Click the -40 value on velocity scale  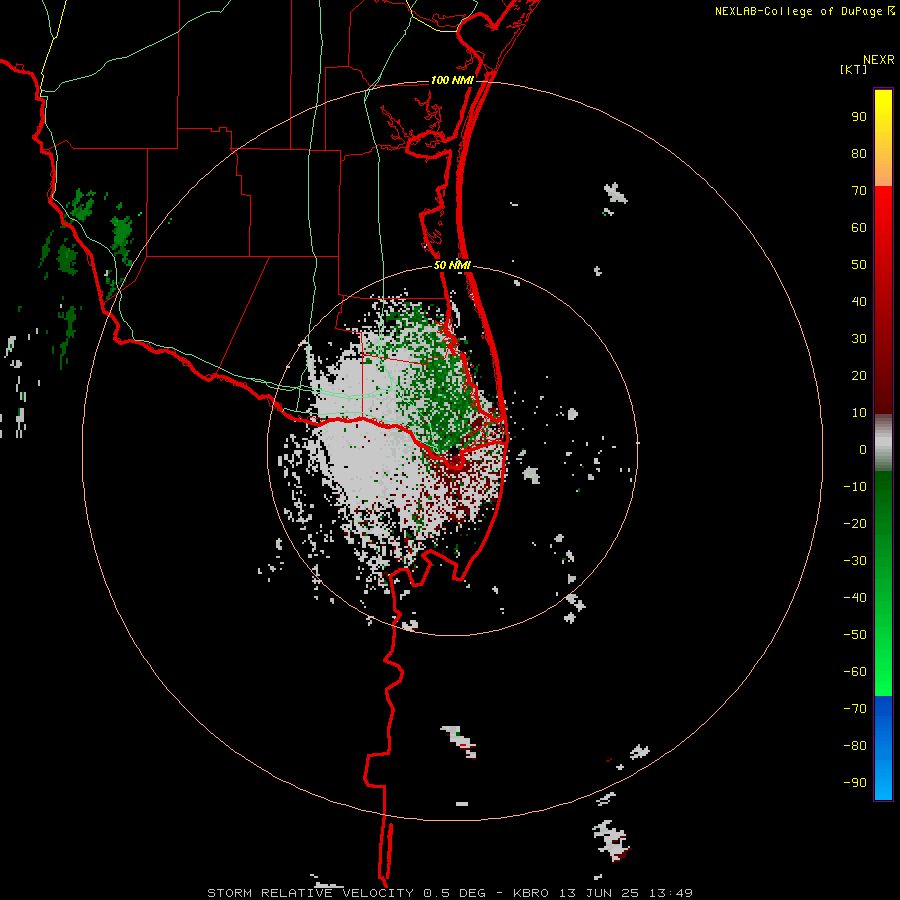pyautogui.click(x=855, y=598)
